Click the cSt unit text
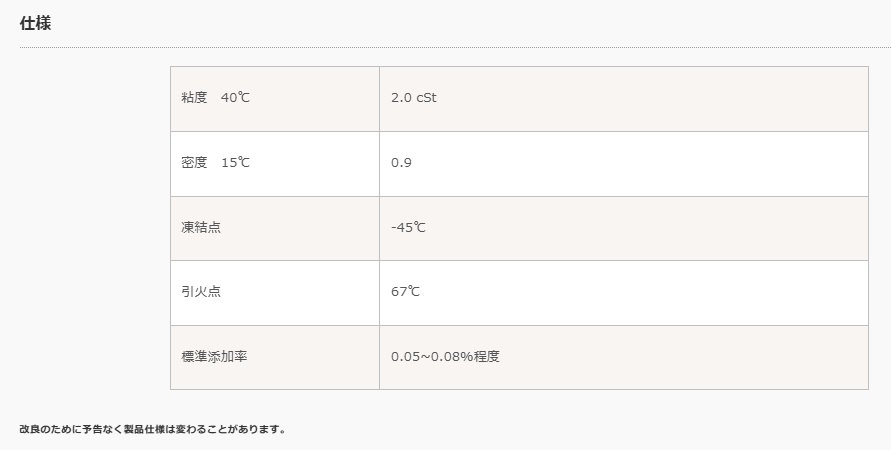The width and height of the screenshot is (891, 450). coord(427,97)
